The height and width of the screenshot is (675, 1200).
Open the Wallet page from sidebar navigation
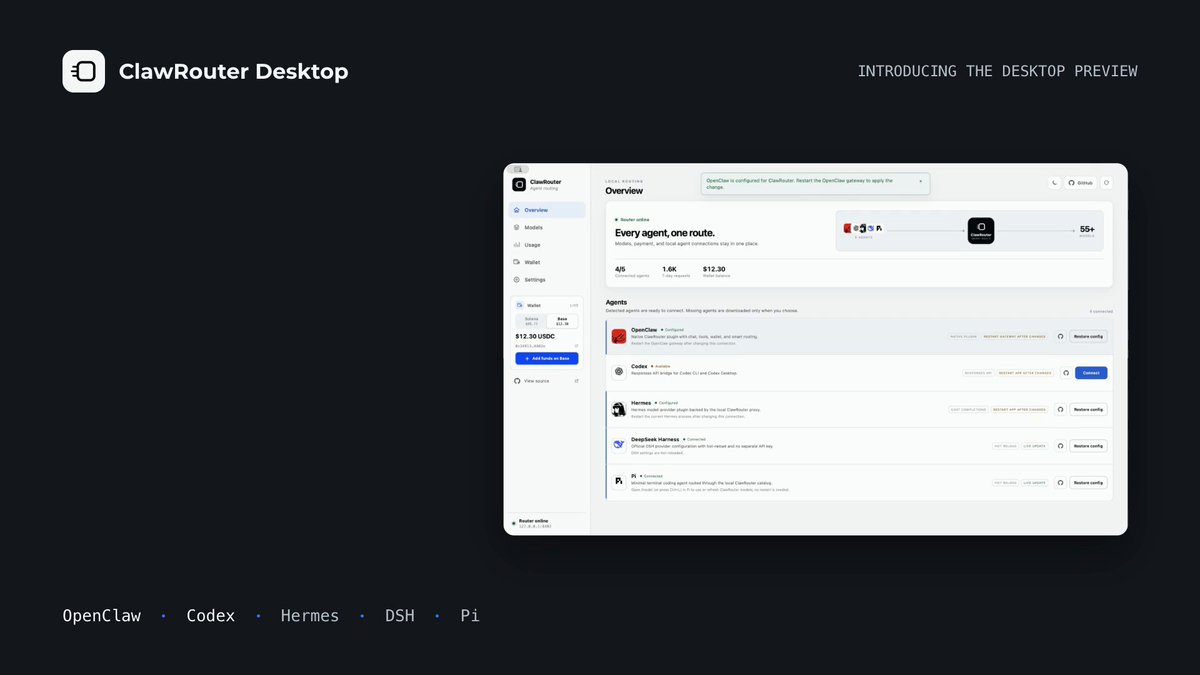click(x=547, y=262)
